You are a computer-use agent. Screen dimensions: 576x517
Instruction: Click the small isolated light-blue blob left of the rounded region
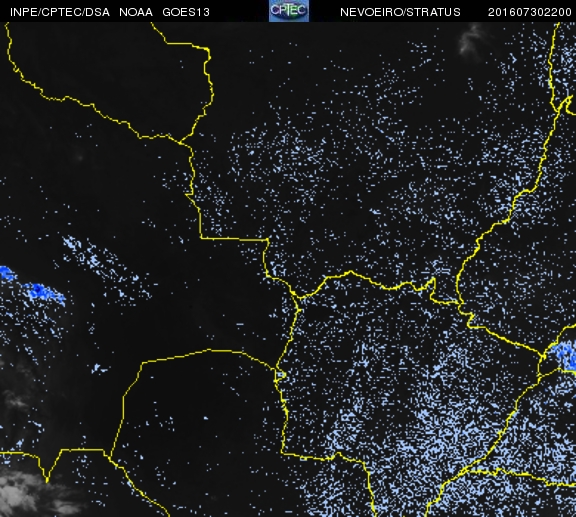click(98, 368)
